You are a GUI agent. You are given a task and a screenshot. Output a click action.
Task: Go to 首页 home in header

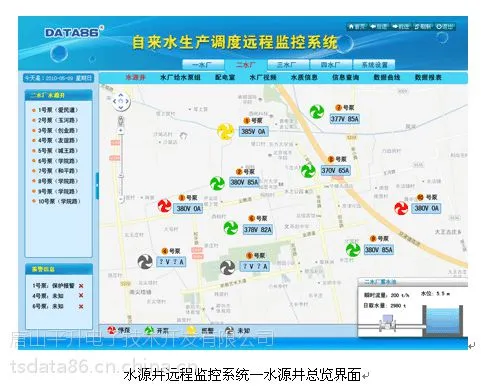(356, 27)
